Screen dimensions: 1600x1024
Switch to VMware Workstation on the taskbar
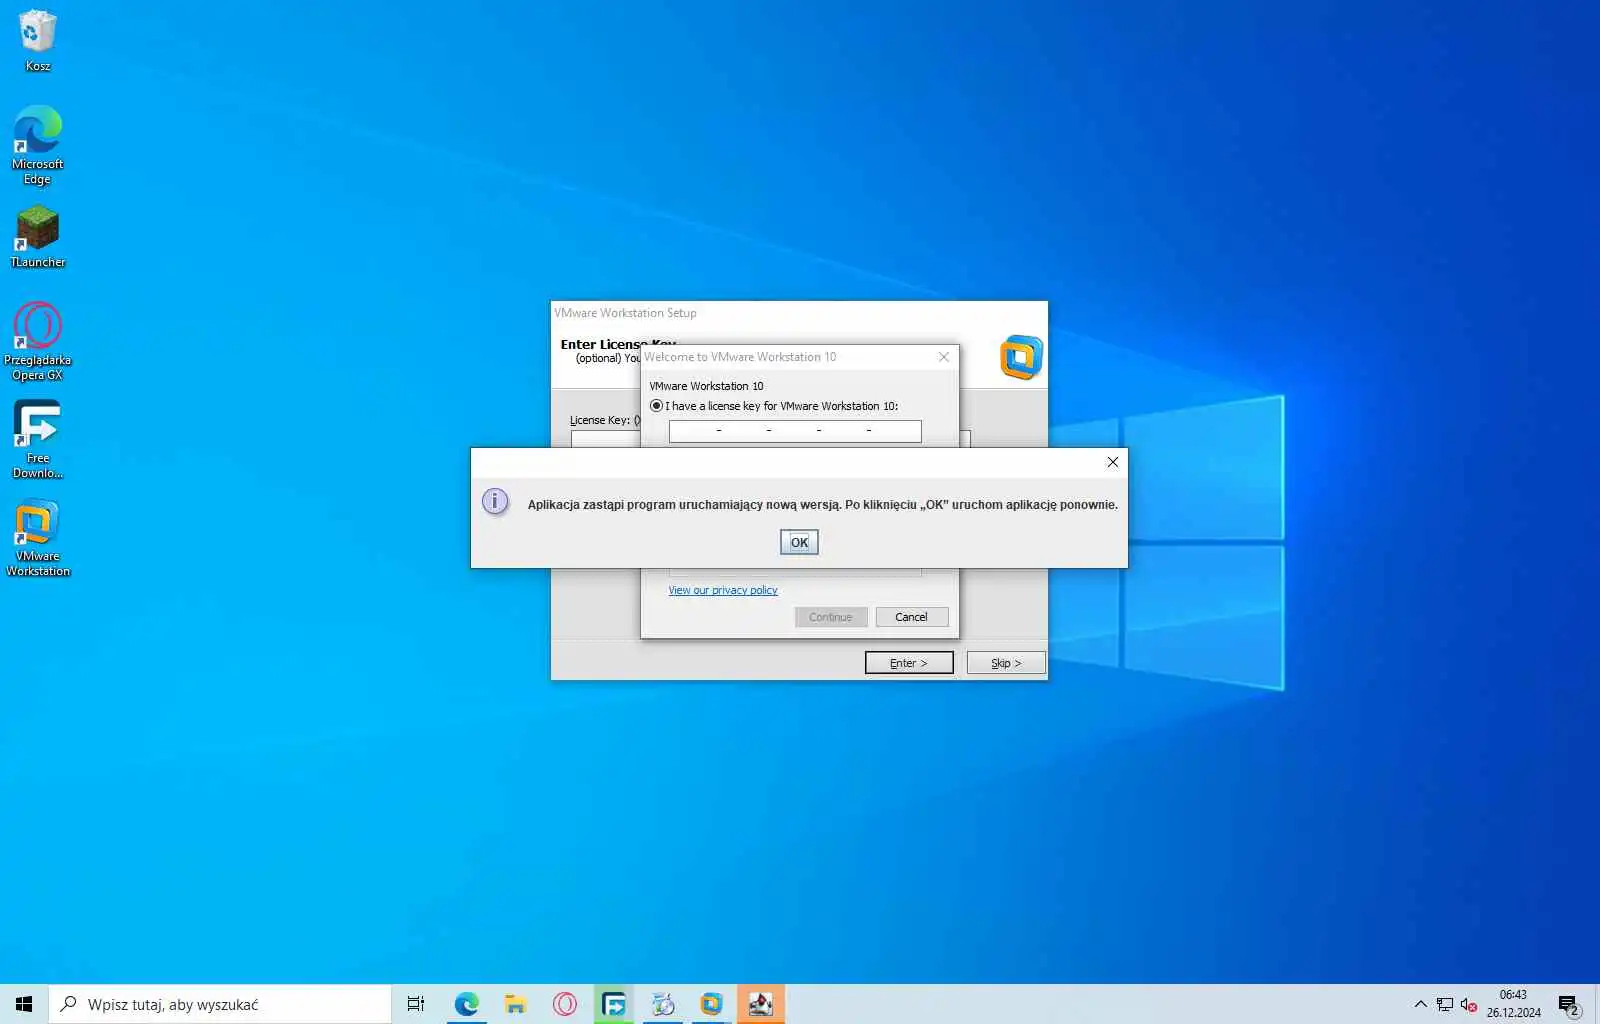711,1004
